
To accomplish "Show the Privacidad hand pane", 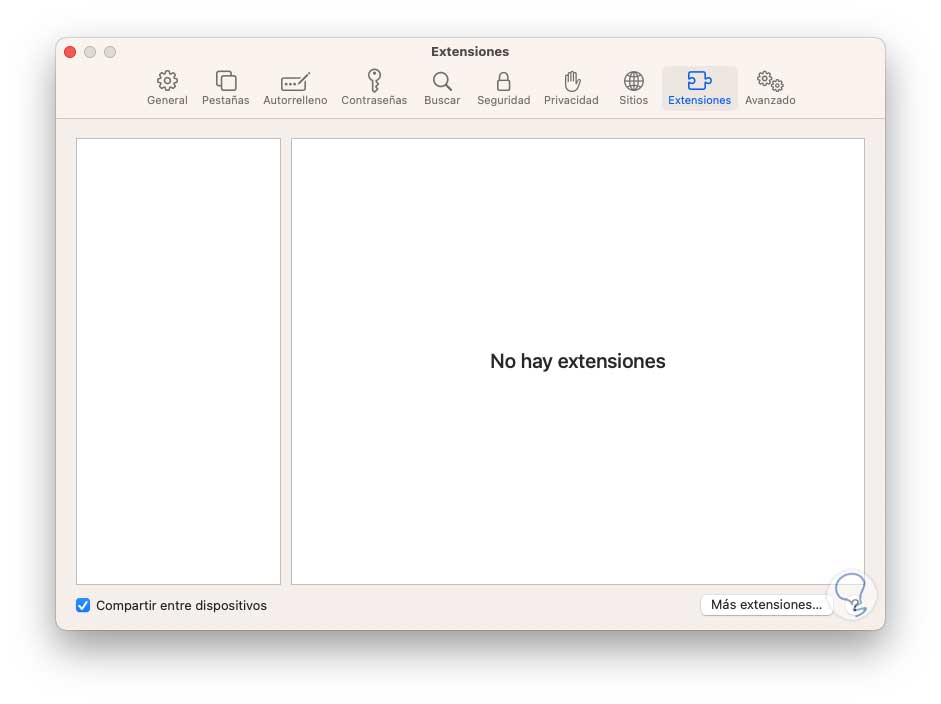I will (571, 88).
